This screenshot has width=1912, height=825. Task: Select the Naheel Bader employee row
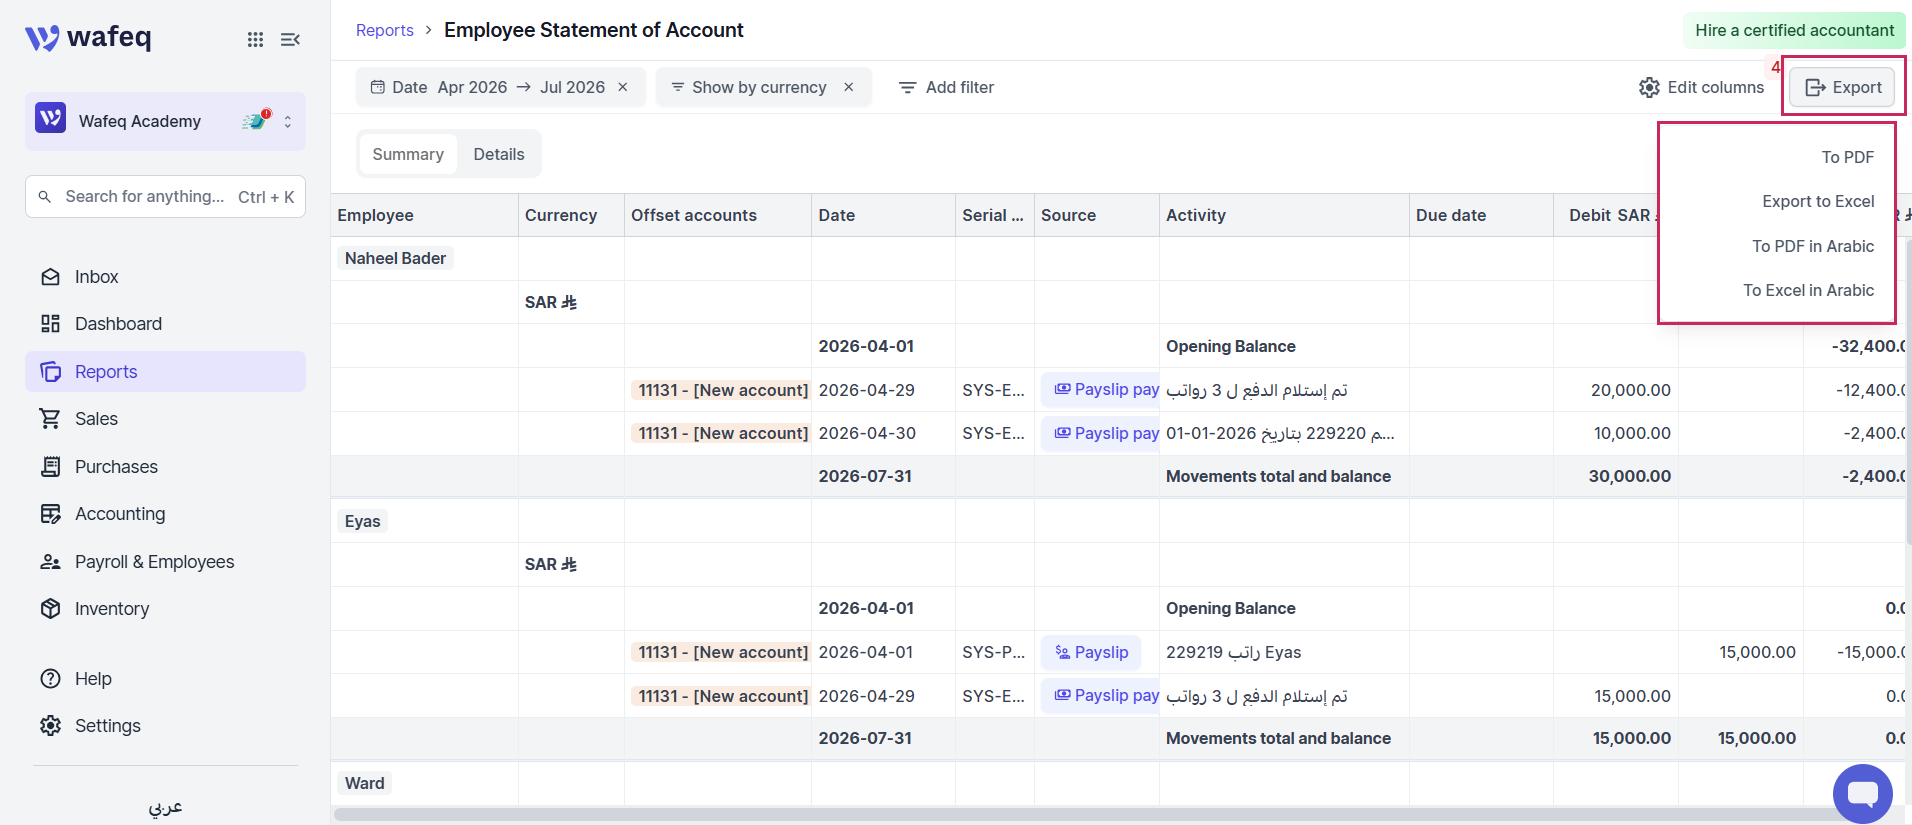[395, 258]
